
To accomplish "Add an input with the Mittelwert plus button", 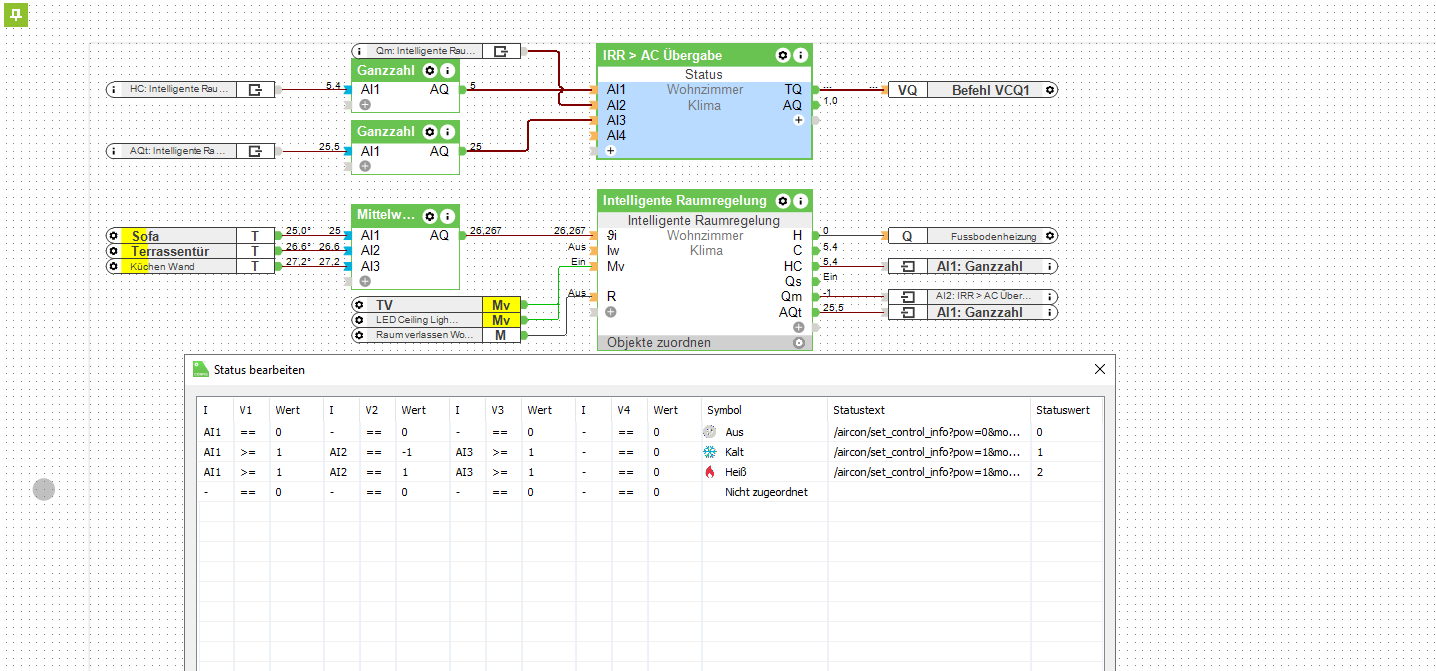I will [365, 281].
